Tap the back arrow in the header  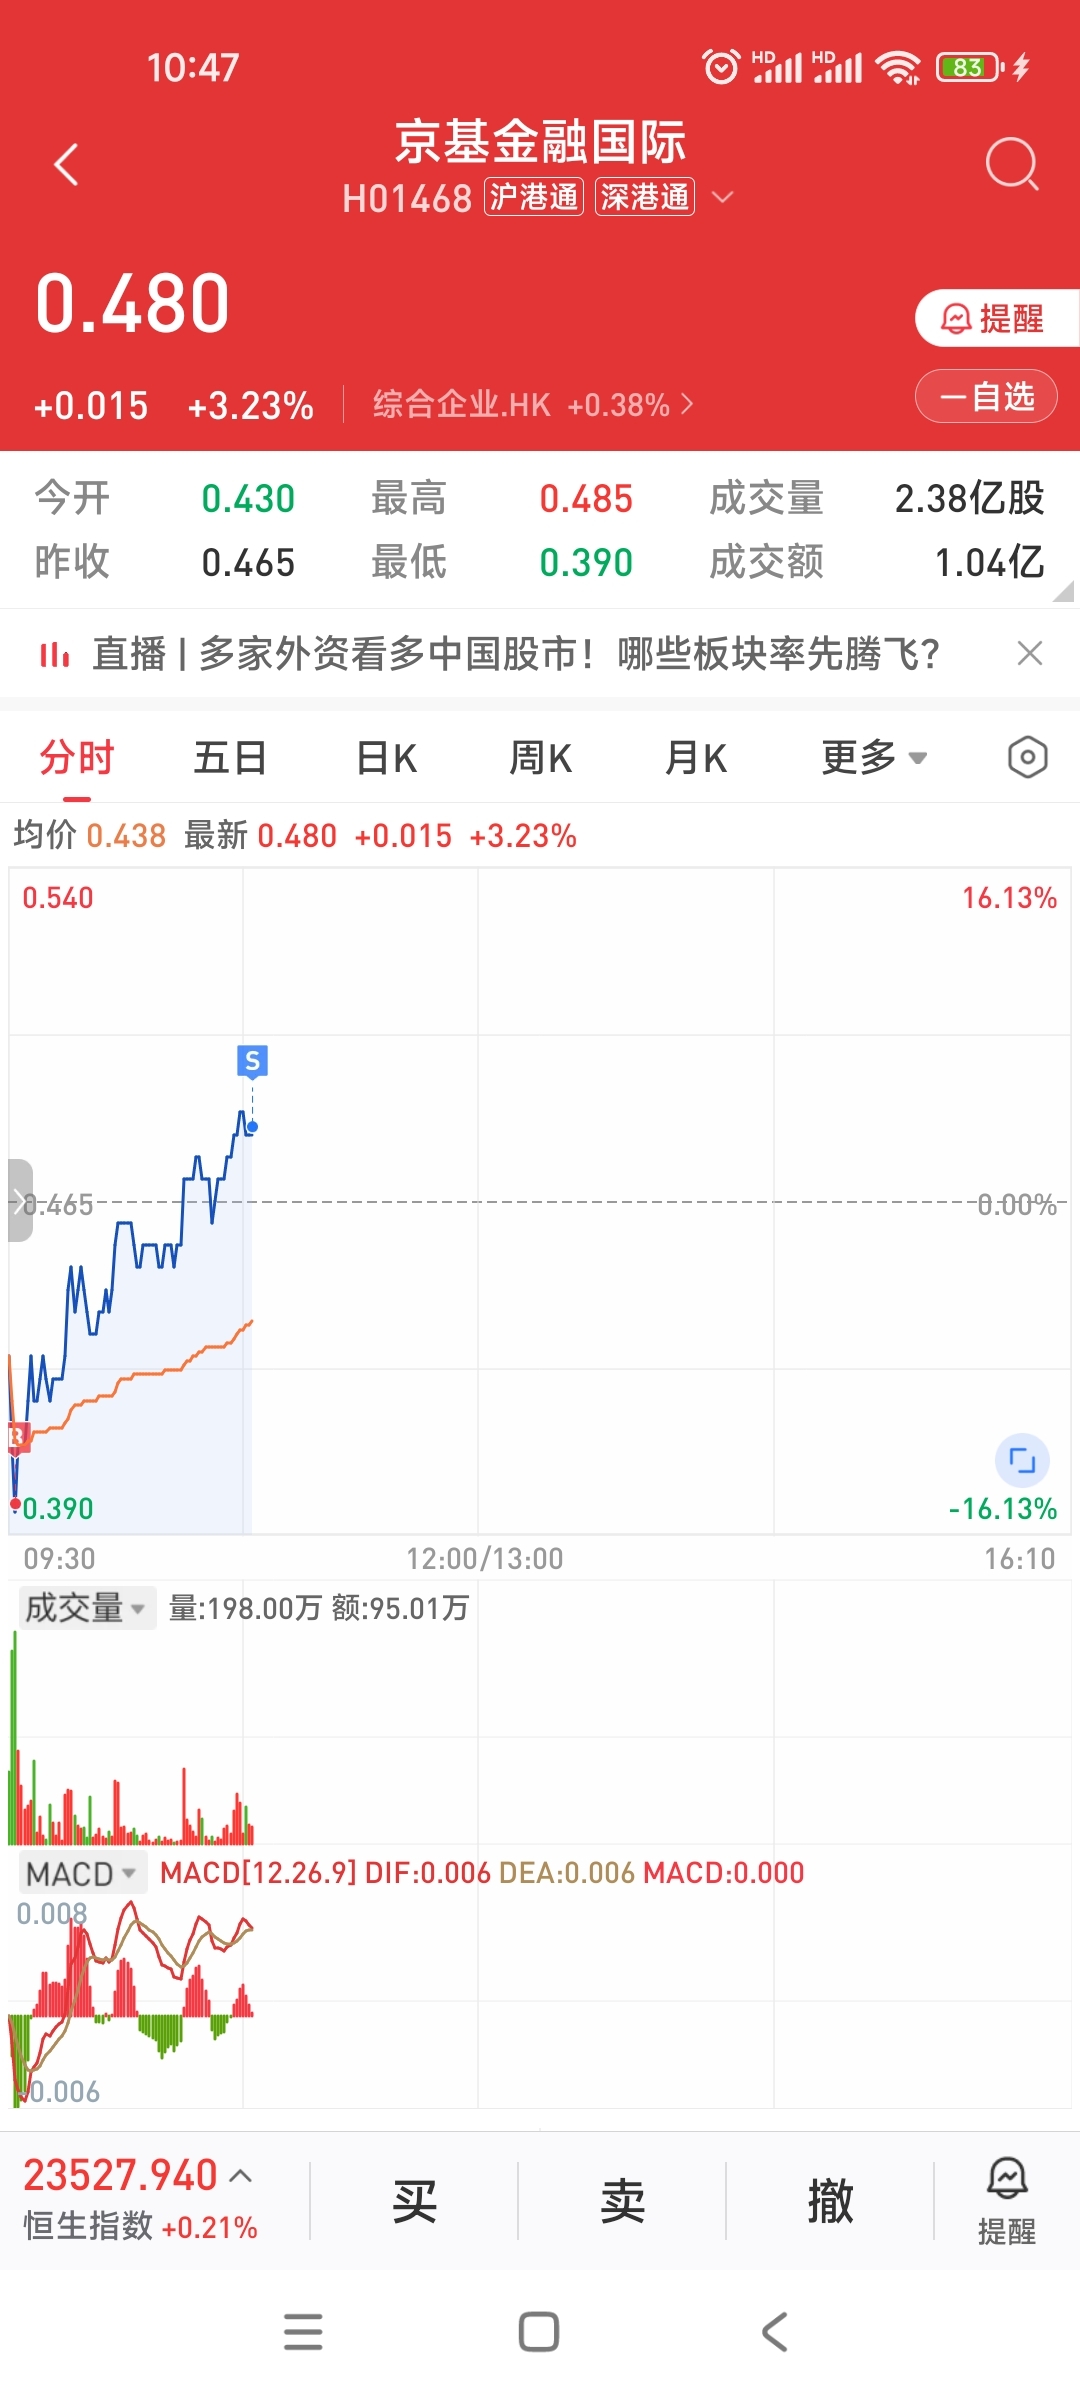tap(66, 165)
